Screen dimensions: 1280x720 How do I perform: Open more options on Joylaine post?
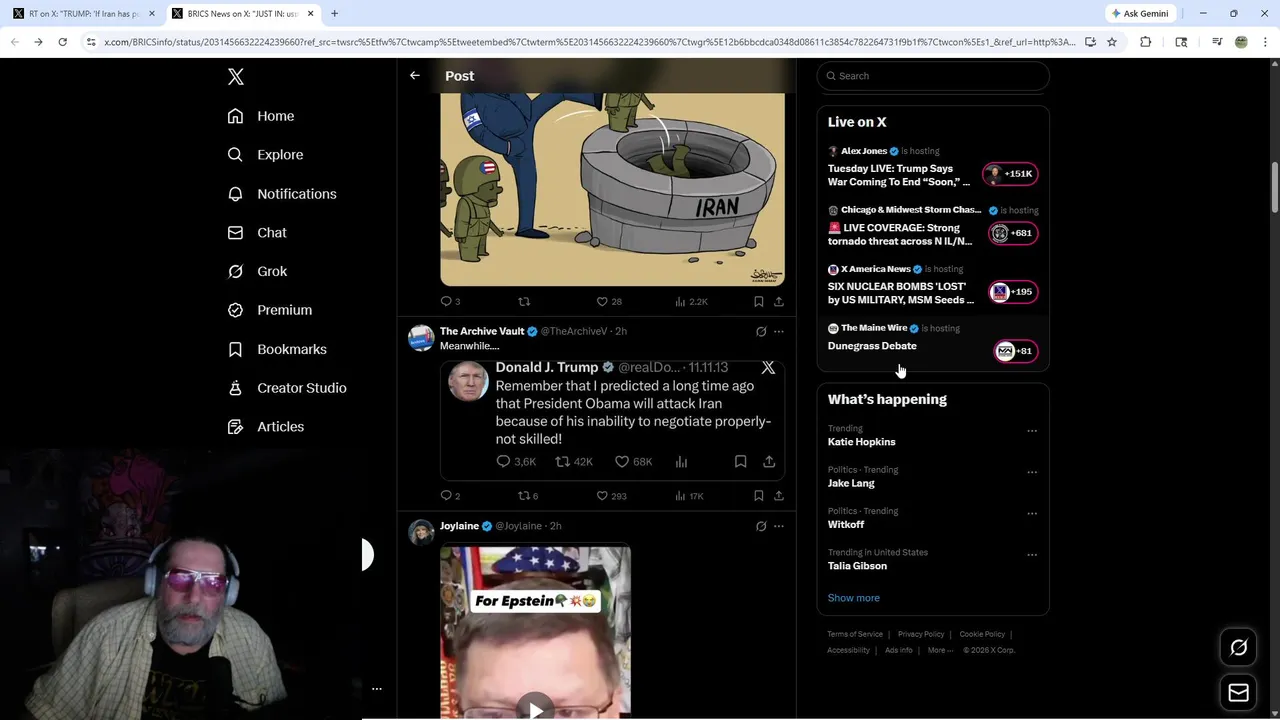click(x=779, y=526)
